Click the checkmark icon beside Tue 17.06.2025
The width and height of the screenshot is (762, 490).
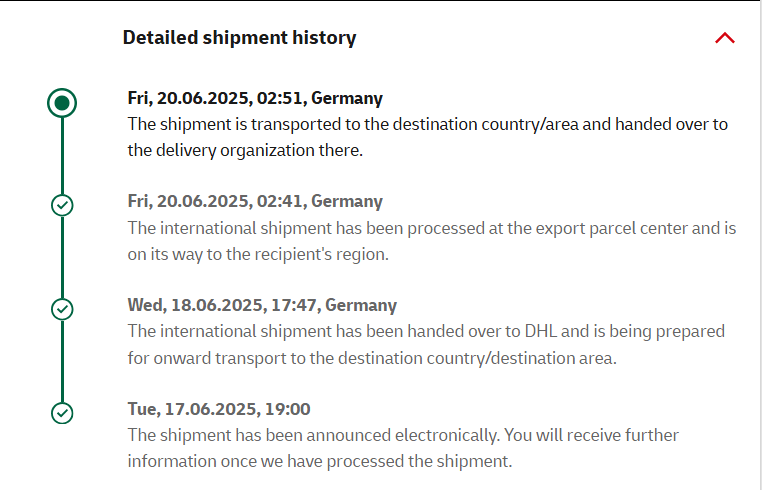click(62, 413)
